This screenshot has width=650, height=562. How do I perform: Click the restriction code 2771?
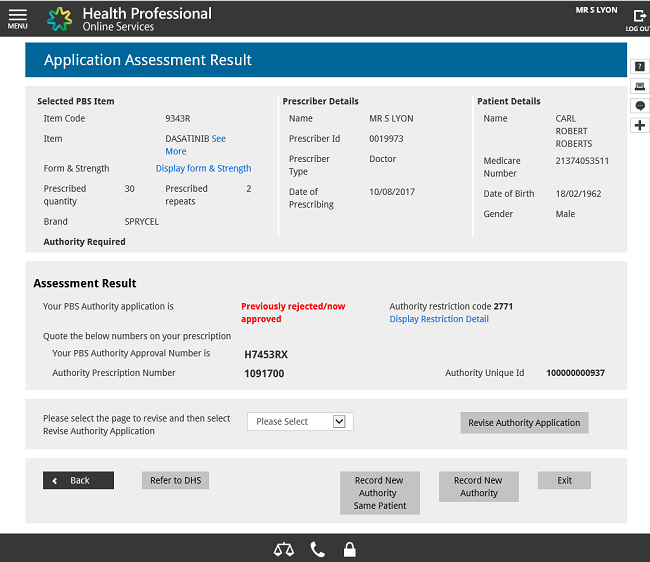click(503, 306)
